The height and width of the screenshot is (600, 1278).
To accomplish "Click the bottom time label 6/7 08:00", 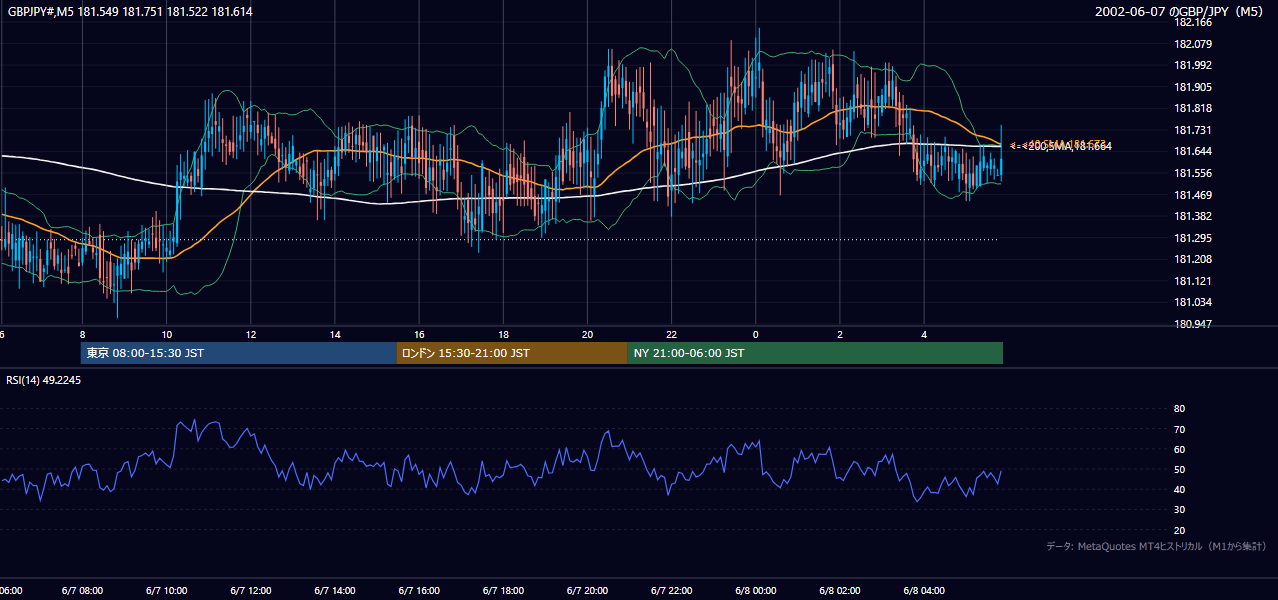I will point(82,591).
